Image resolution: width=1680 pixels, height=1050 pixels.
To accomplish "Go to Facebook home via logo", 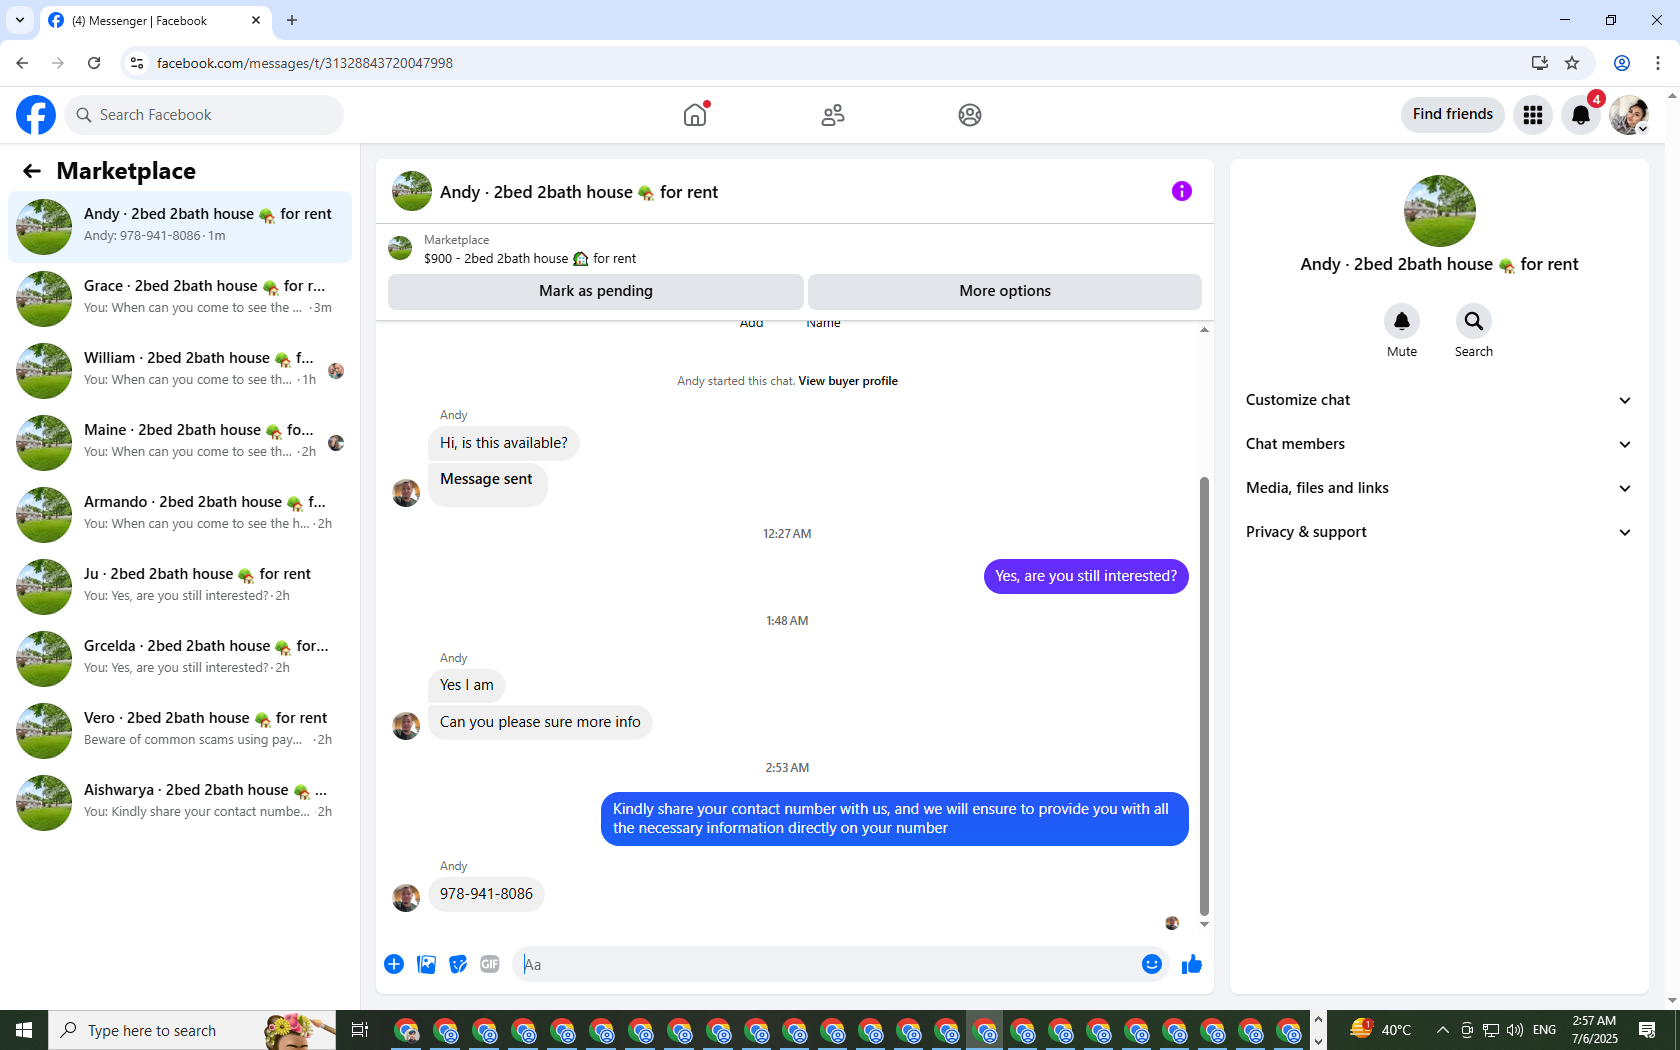I will coord(36,115).
